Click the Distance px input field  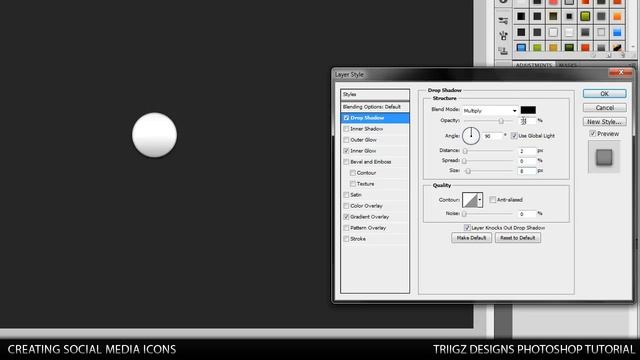(527, 151)
